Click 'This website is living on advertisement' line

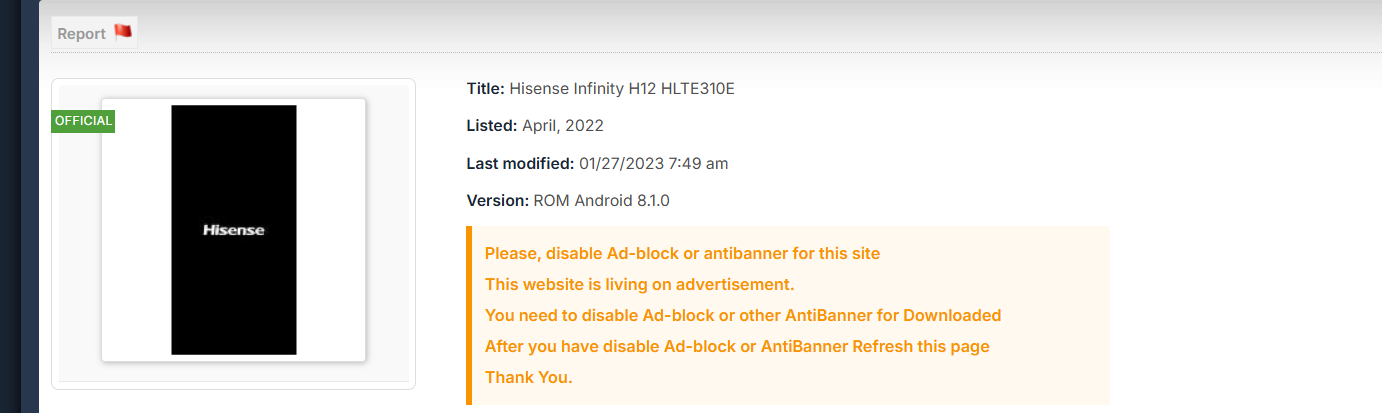[x=639, y=284]
